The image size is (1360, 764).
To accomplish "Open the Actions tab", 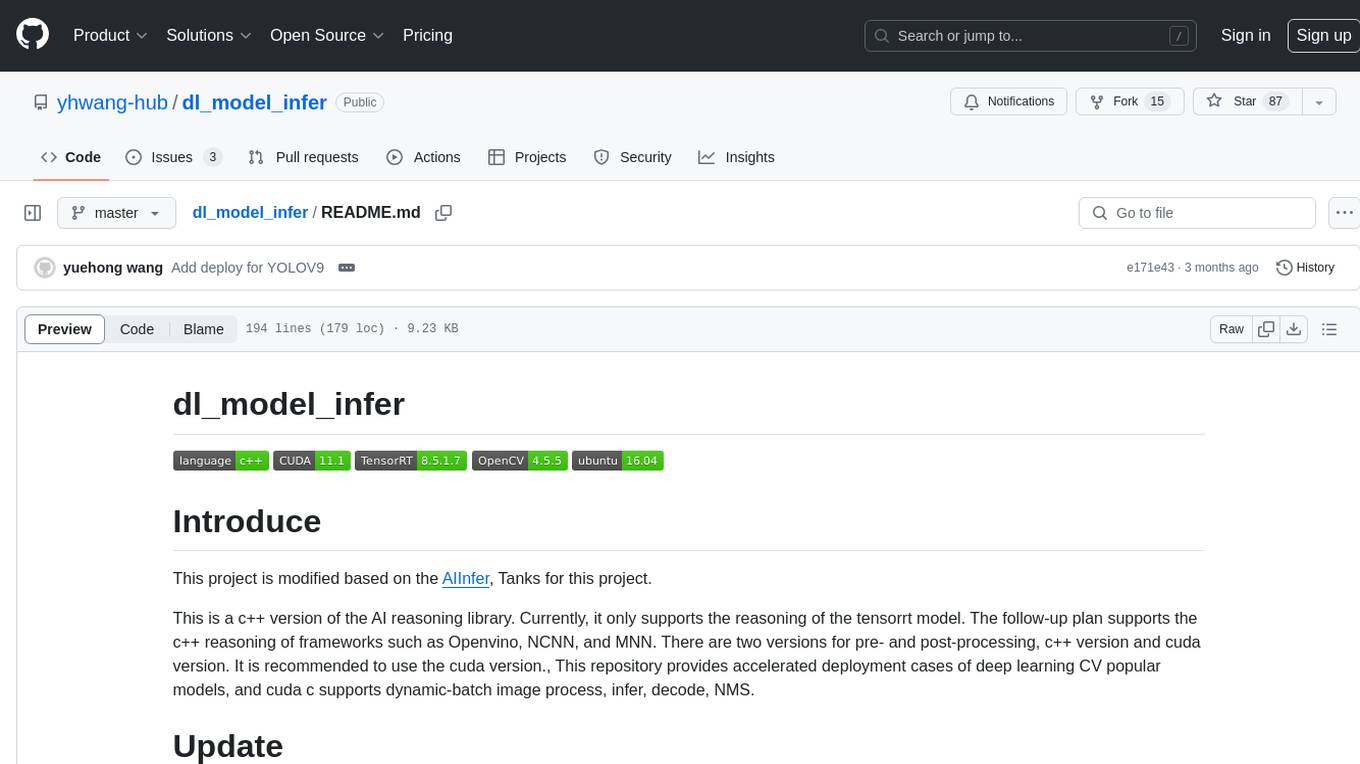I will (423, 157).
